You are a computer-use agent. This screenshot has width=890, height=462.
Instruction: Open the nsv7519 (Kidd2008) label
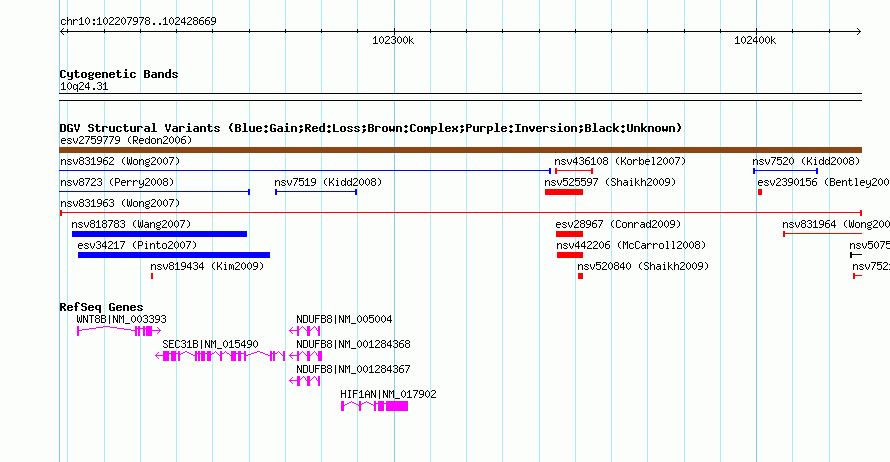click(x=328, y=182)
